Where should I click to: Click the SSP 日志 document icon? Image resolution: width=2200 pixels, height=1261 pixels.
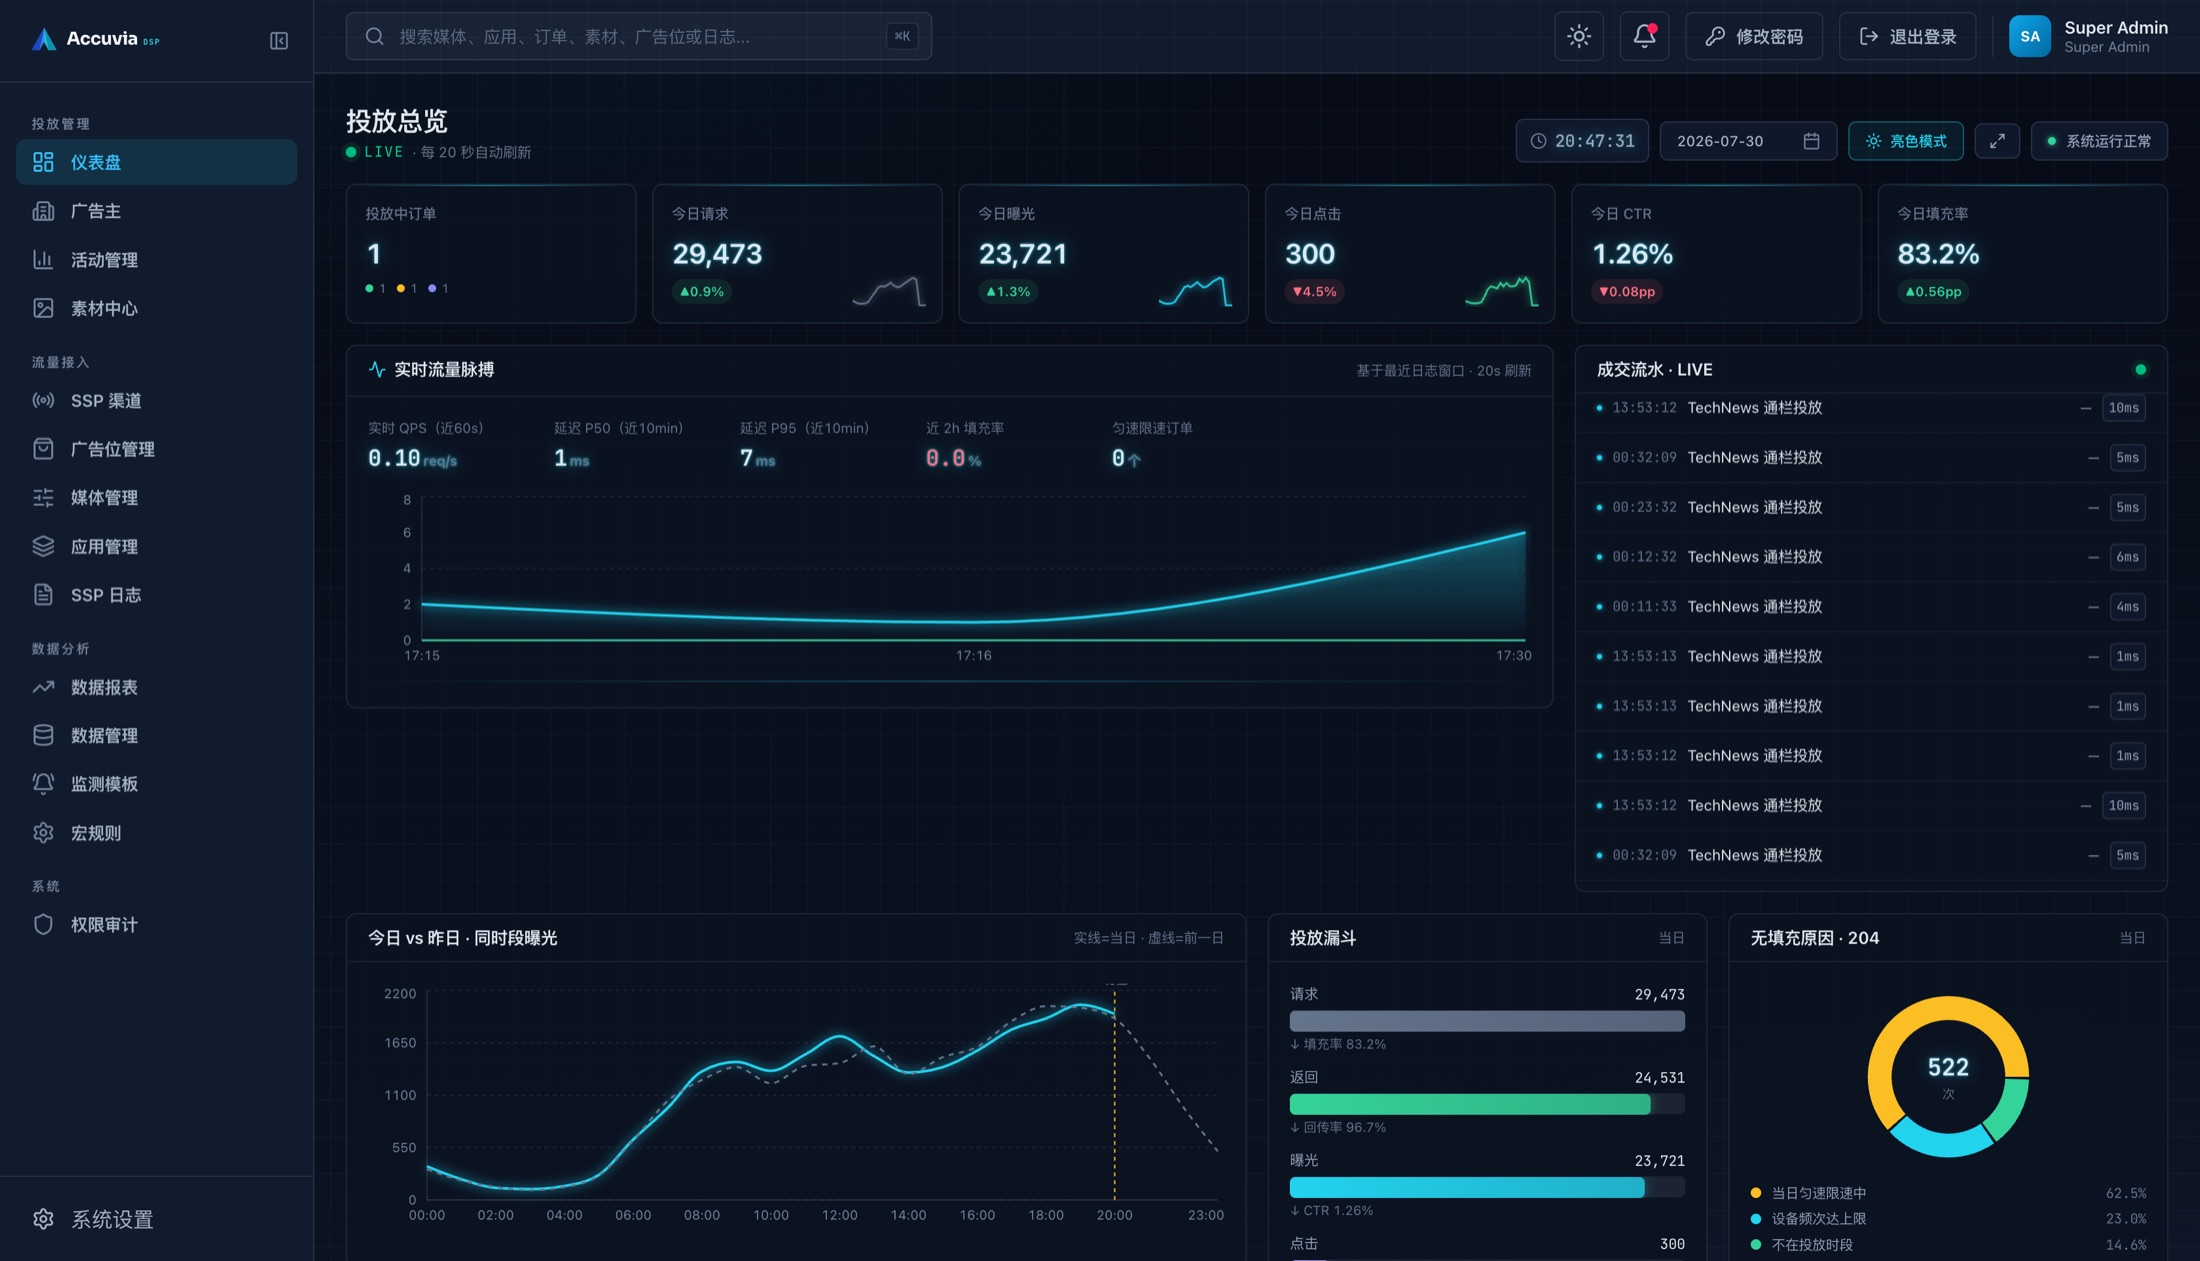pyautogui.click(x=43, y=595)
